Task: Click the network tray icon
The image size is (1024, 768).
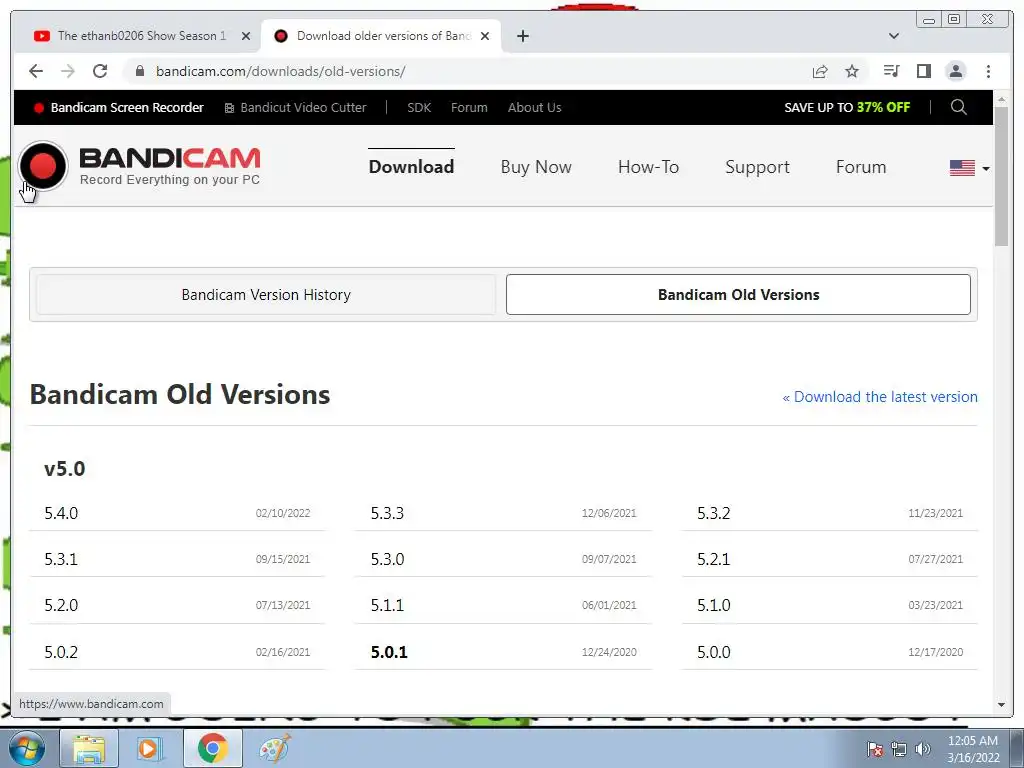Action: point(899,749)
